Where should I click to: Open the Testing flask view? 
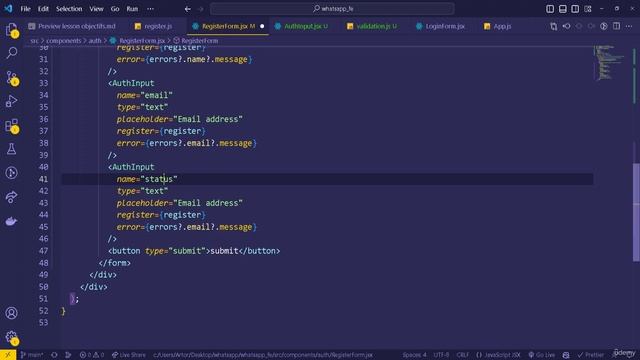(x=11, y=149)
